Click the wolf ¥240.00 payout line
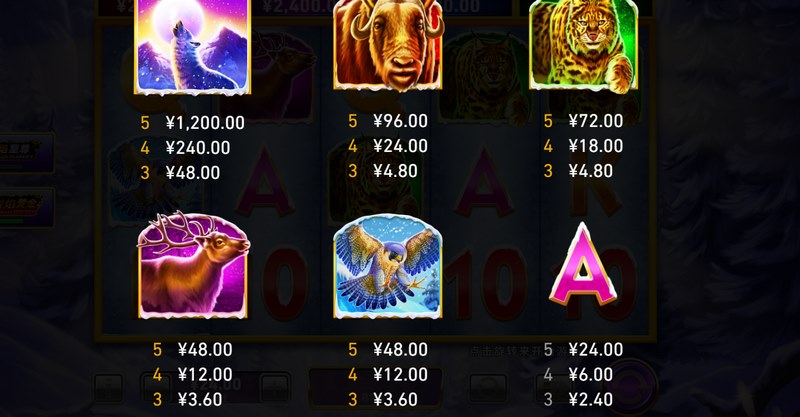This screenshot has height=417, width=800. [198, 148]
